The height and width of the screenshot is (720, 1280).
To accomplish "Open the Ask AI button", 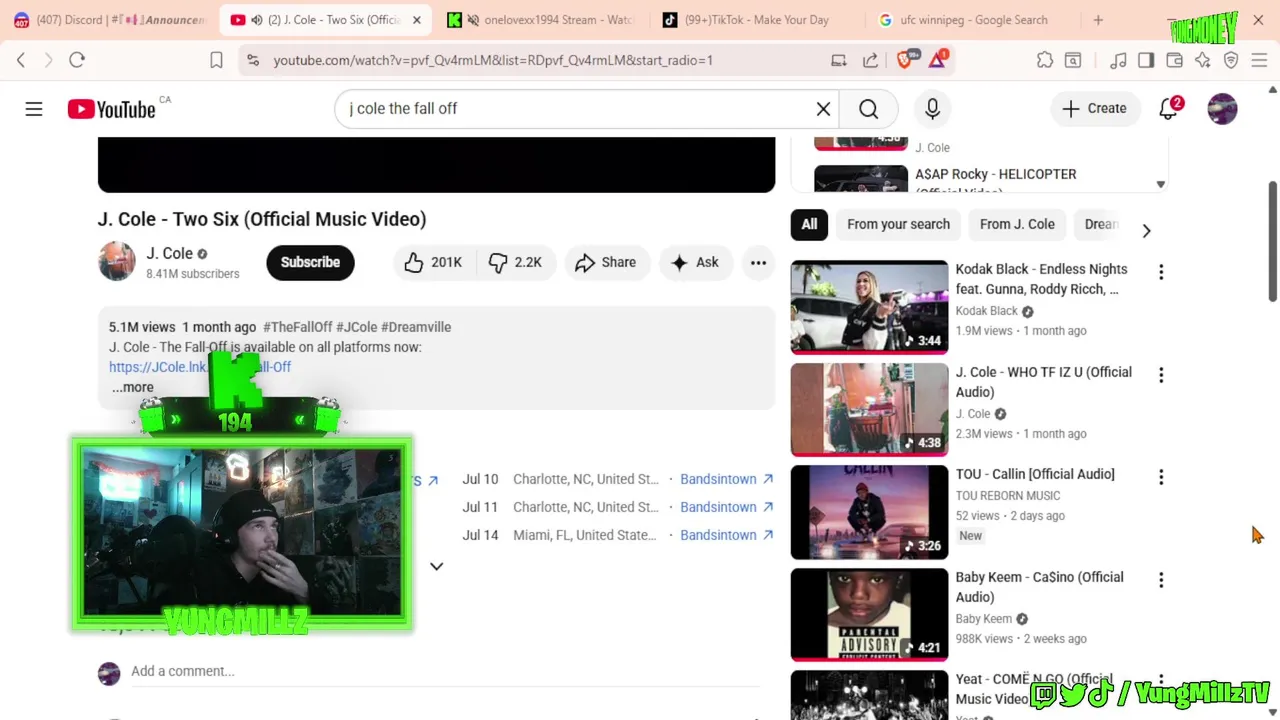I will pyautogui.click(x=695, y=262).
